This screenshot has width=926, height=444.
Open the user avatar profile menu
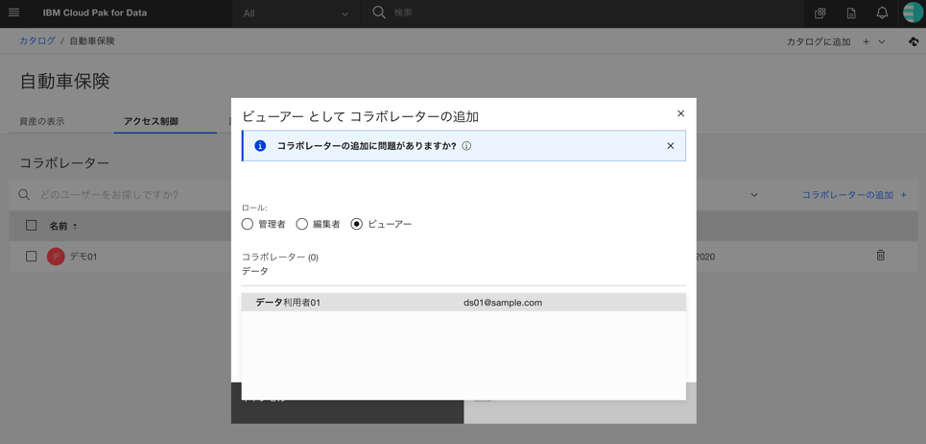(x=913, y=12)
